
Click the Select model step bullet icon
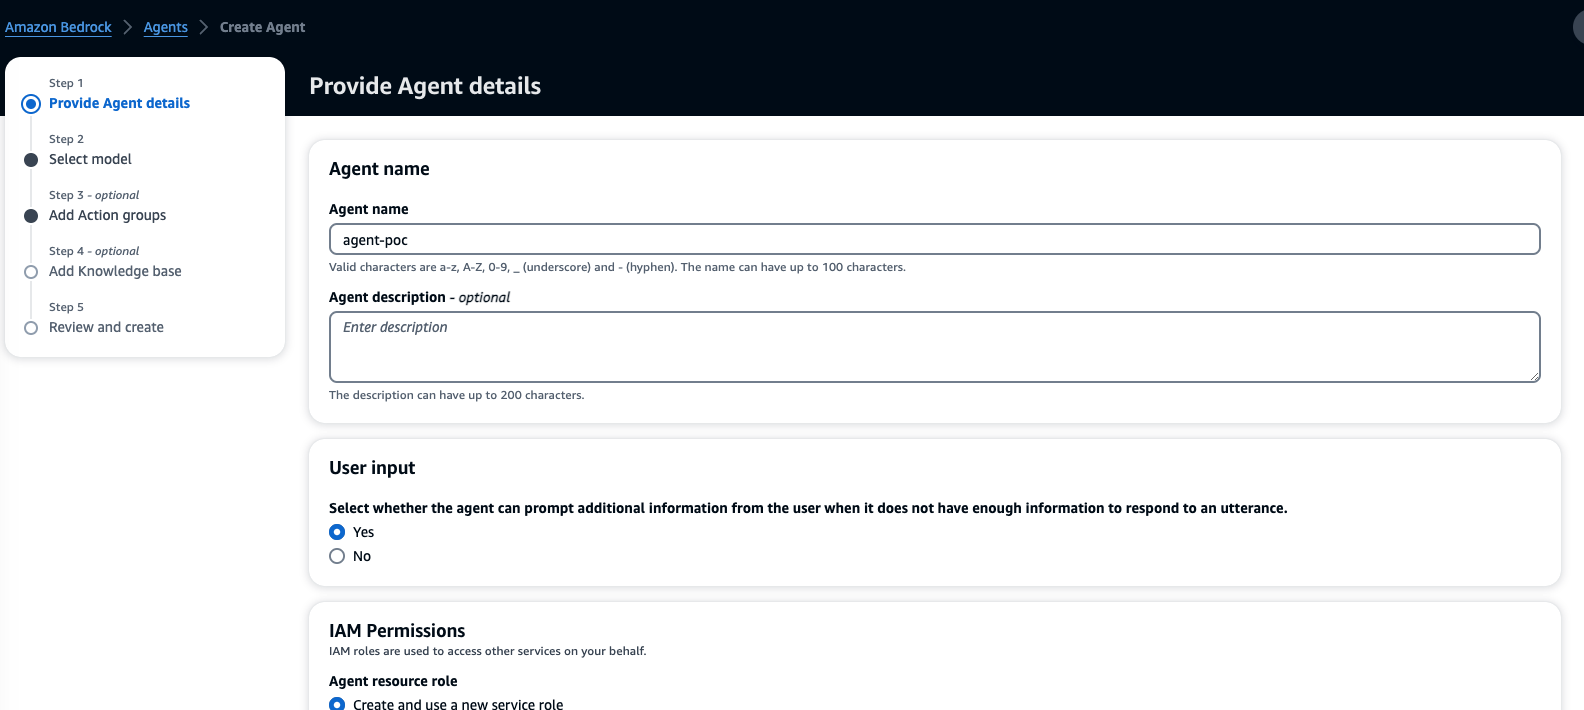[x=31, y=160]
